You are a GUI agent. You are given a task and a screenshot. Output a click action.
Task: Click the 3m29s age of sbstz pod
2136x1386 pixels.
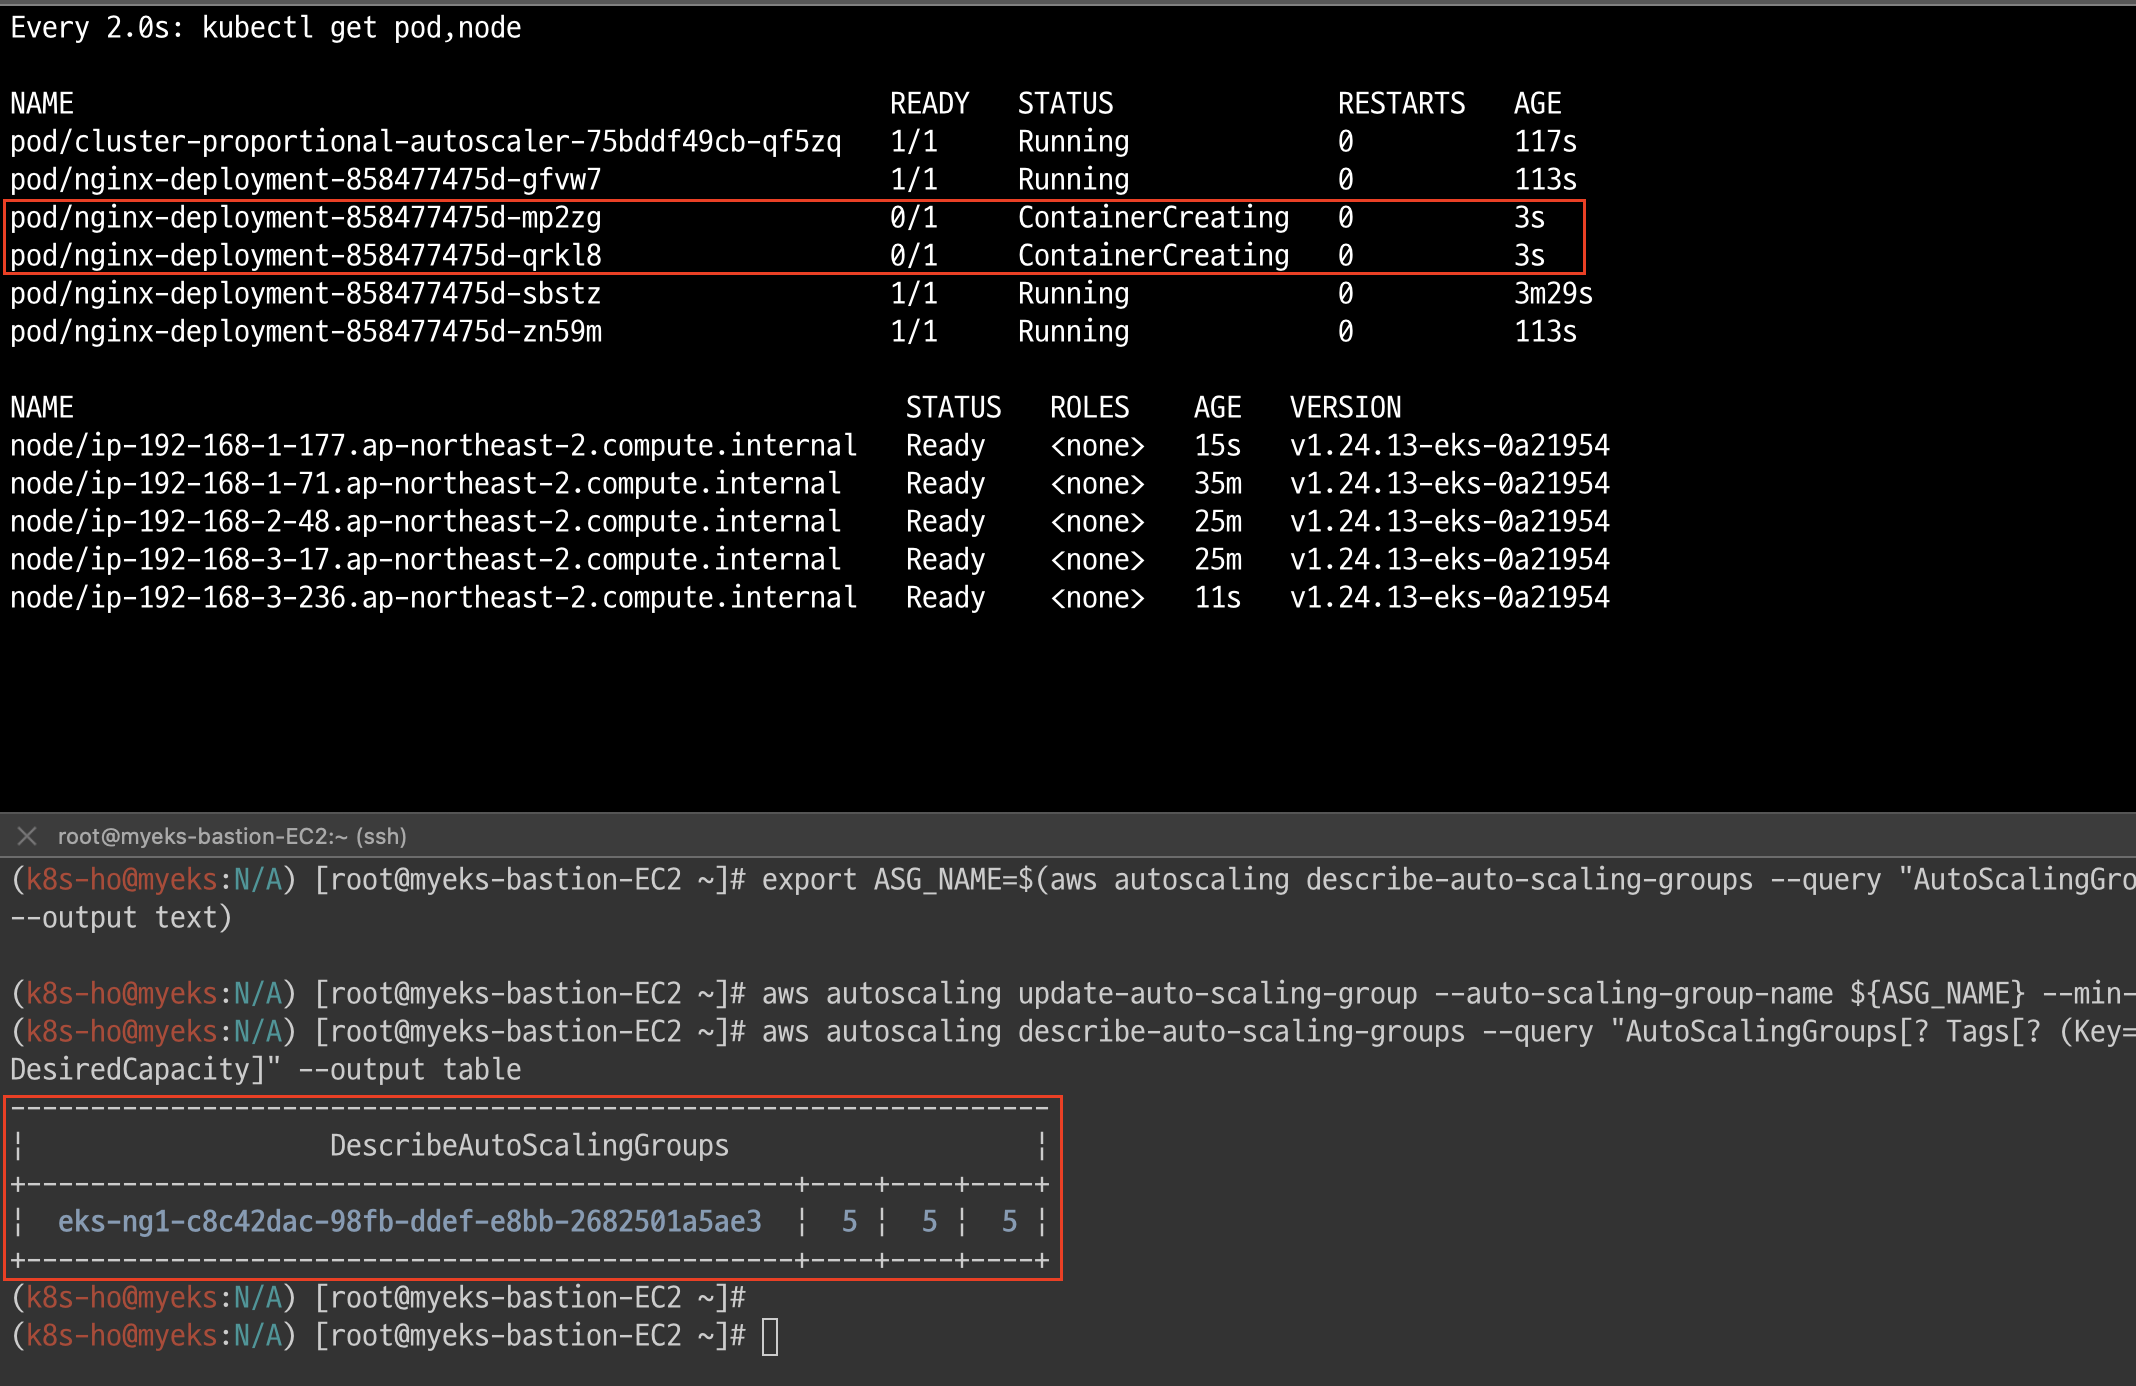click(1552, 294)
